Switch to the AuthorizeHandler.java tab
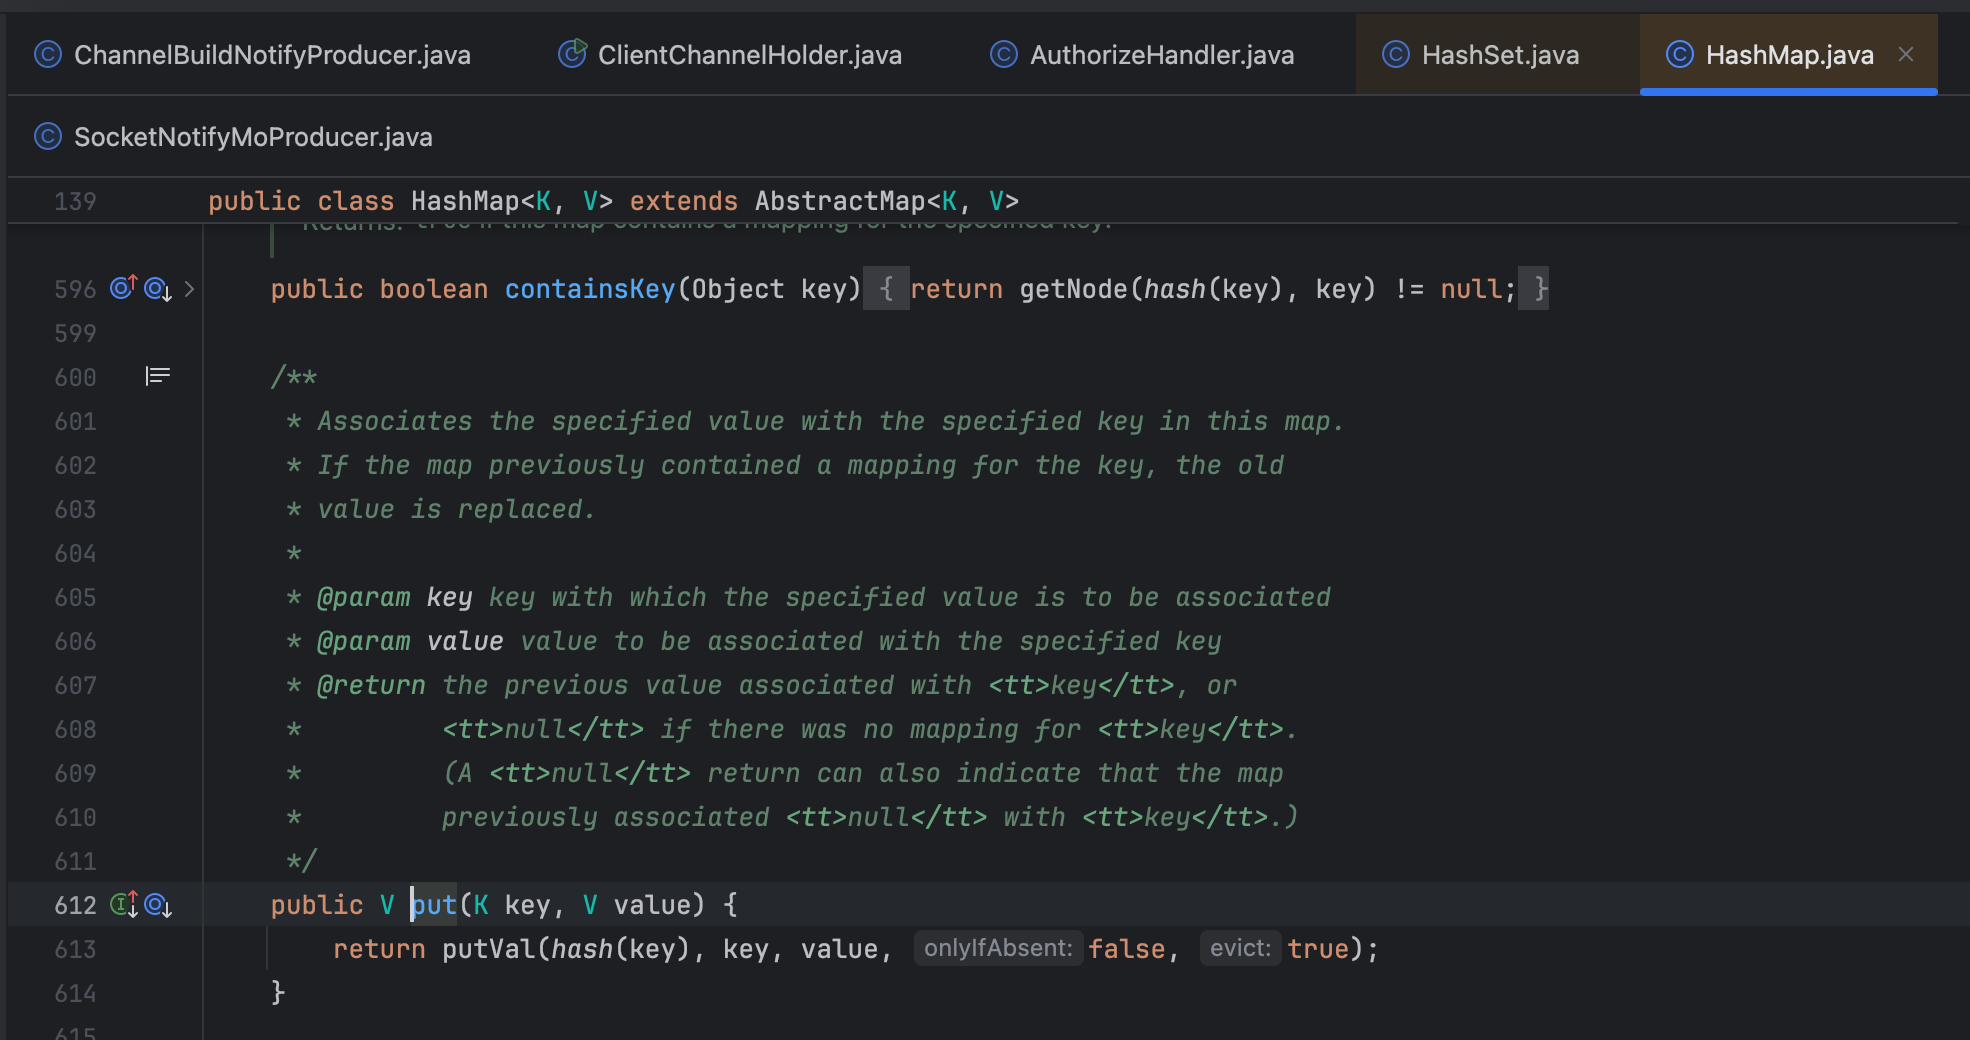The image size is (1970, 1040). click(1161, 55)
